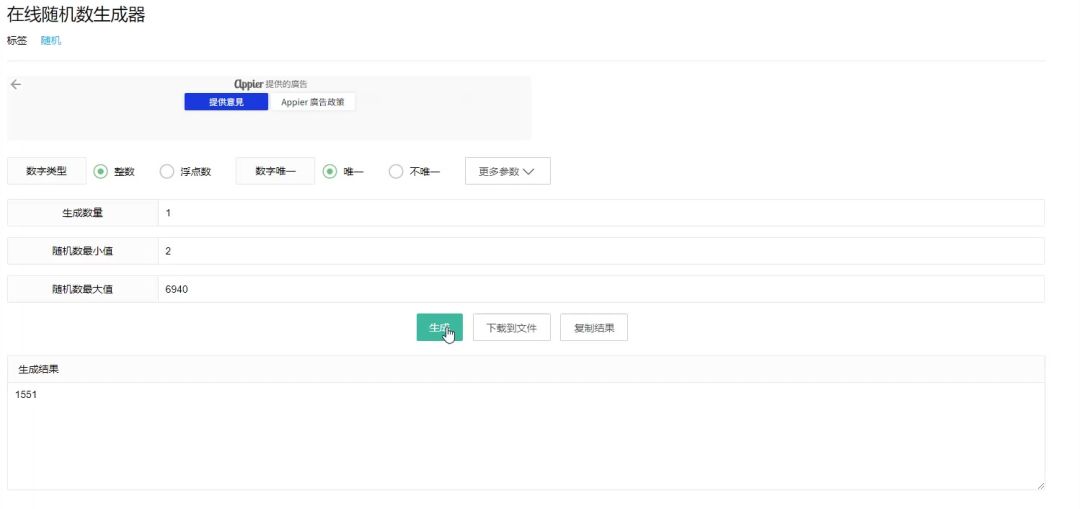
Task: Click the 随机数最大值 field showing 6940
Action: point(600,289)
